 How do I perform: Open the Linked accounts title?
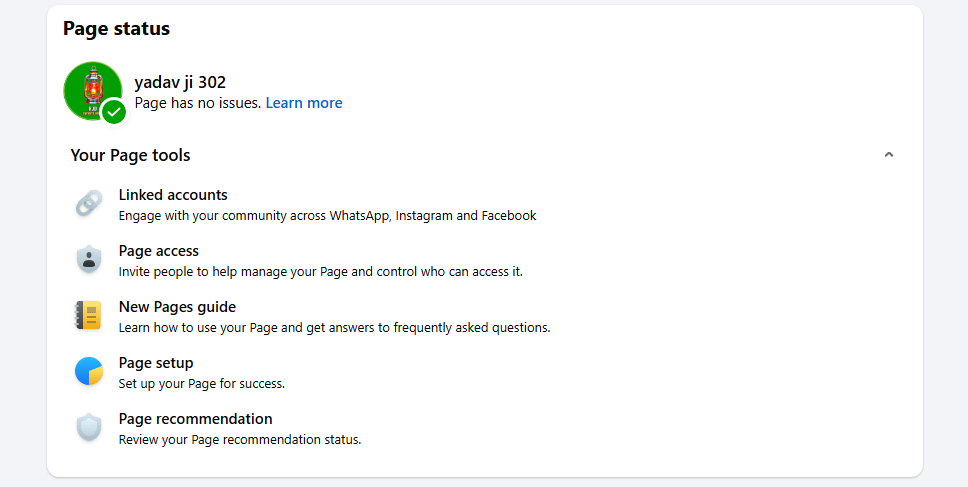coord(173,195)
